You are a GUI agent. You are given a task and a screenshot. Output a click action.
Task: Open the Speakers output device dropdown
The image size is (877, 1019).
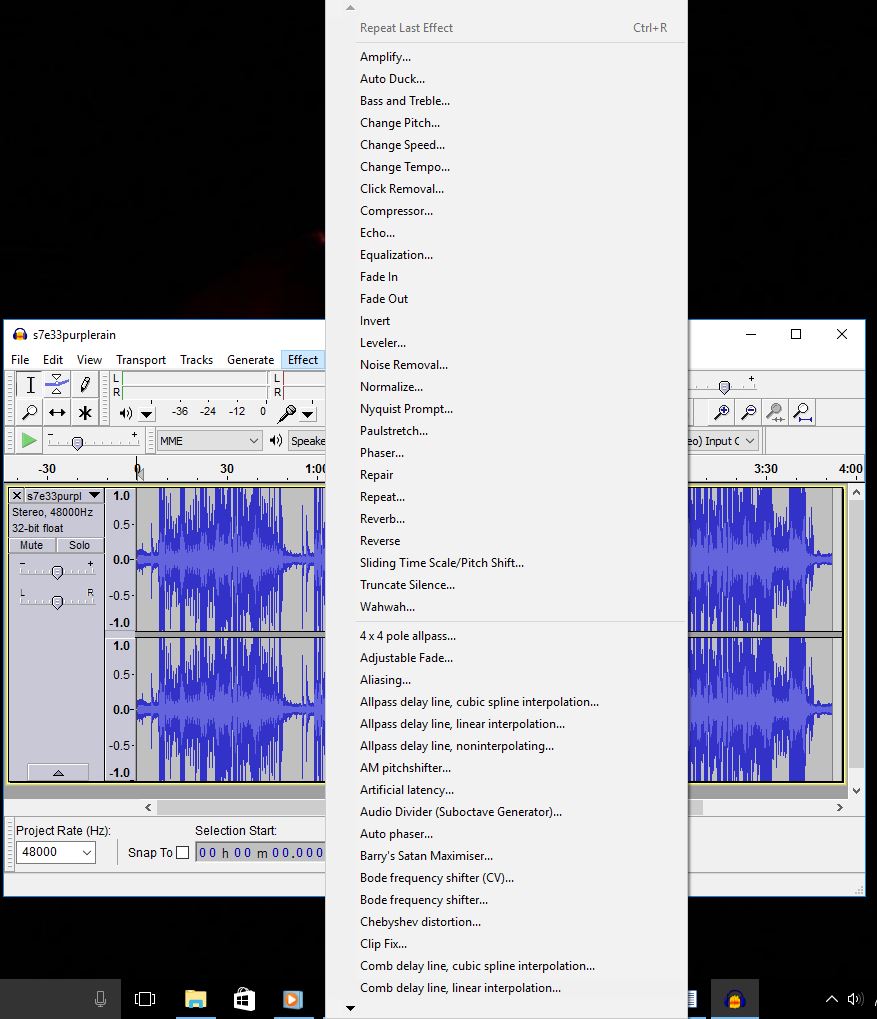pyautogui.click(x=307, y=441)
